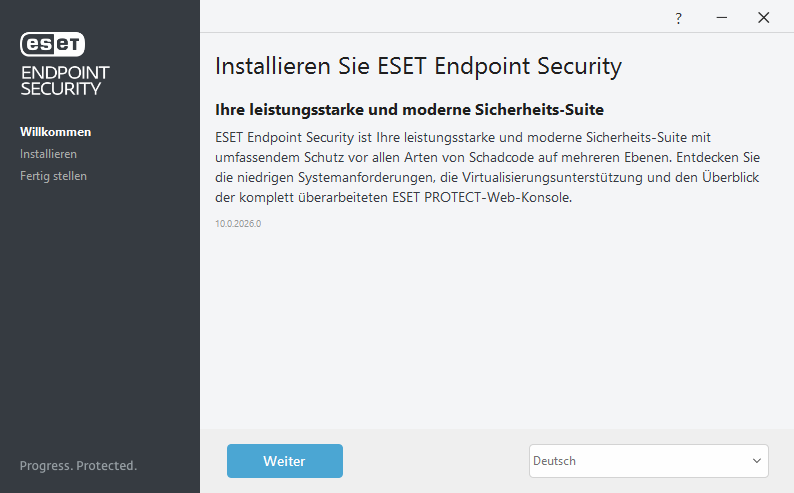Click the leistungsstarke Sicherheits-Suite subheading

(x=409, y=109)
